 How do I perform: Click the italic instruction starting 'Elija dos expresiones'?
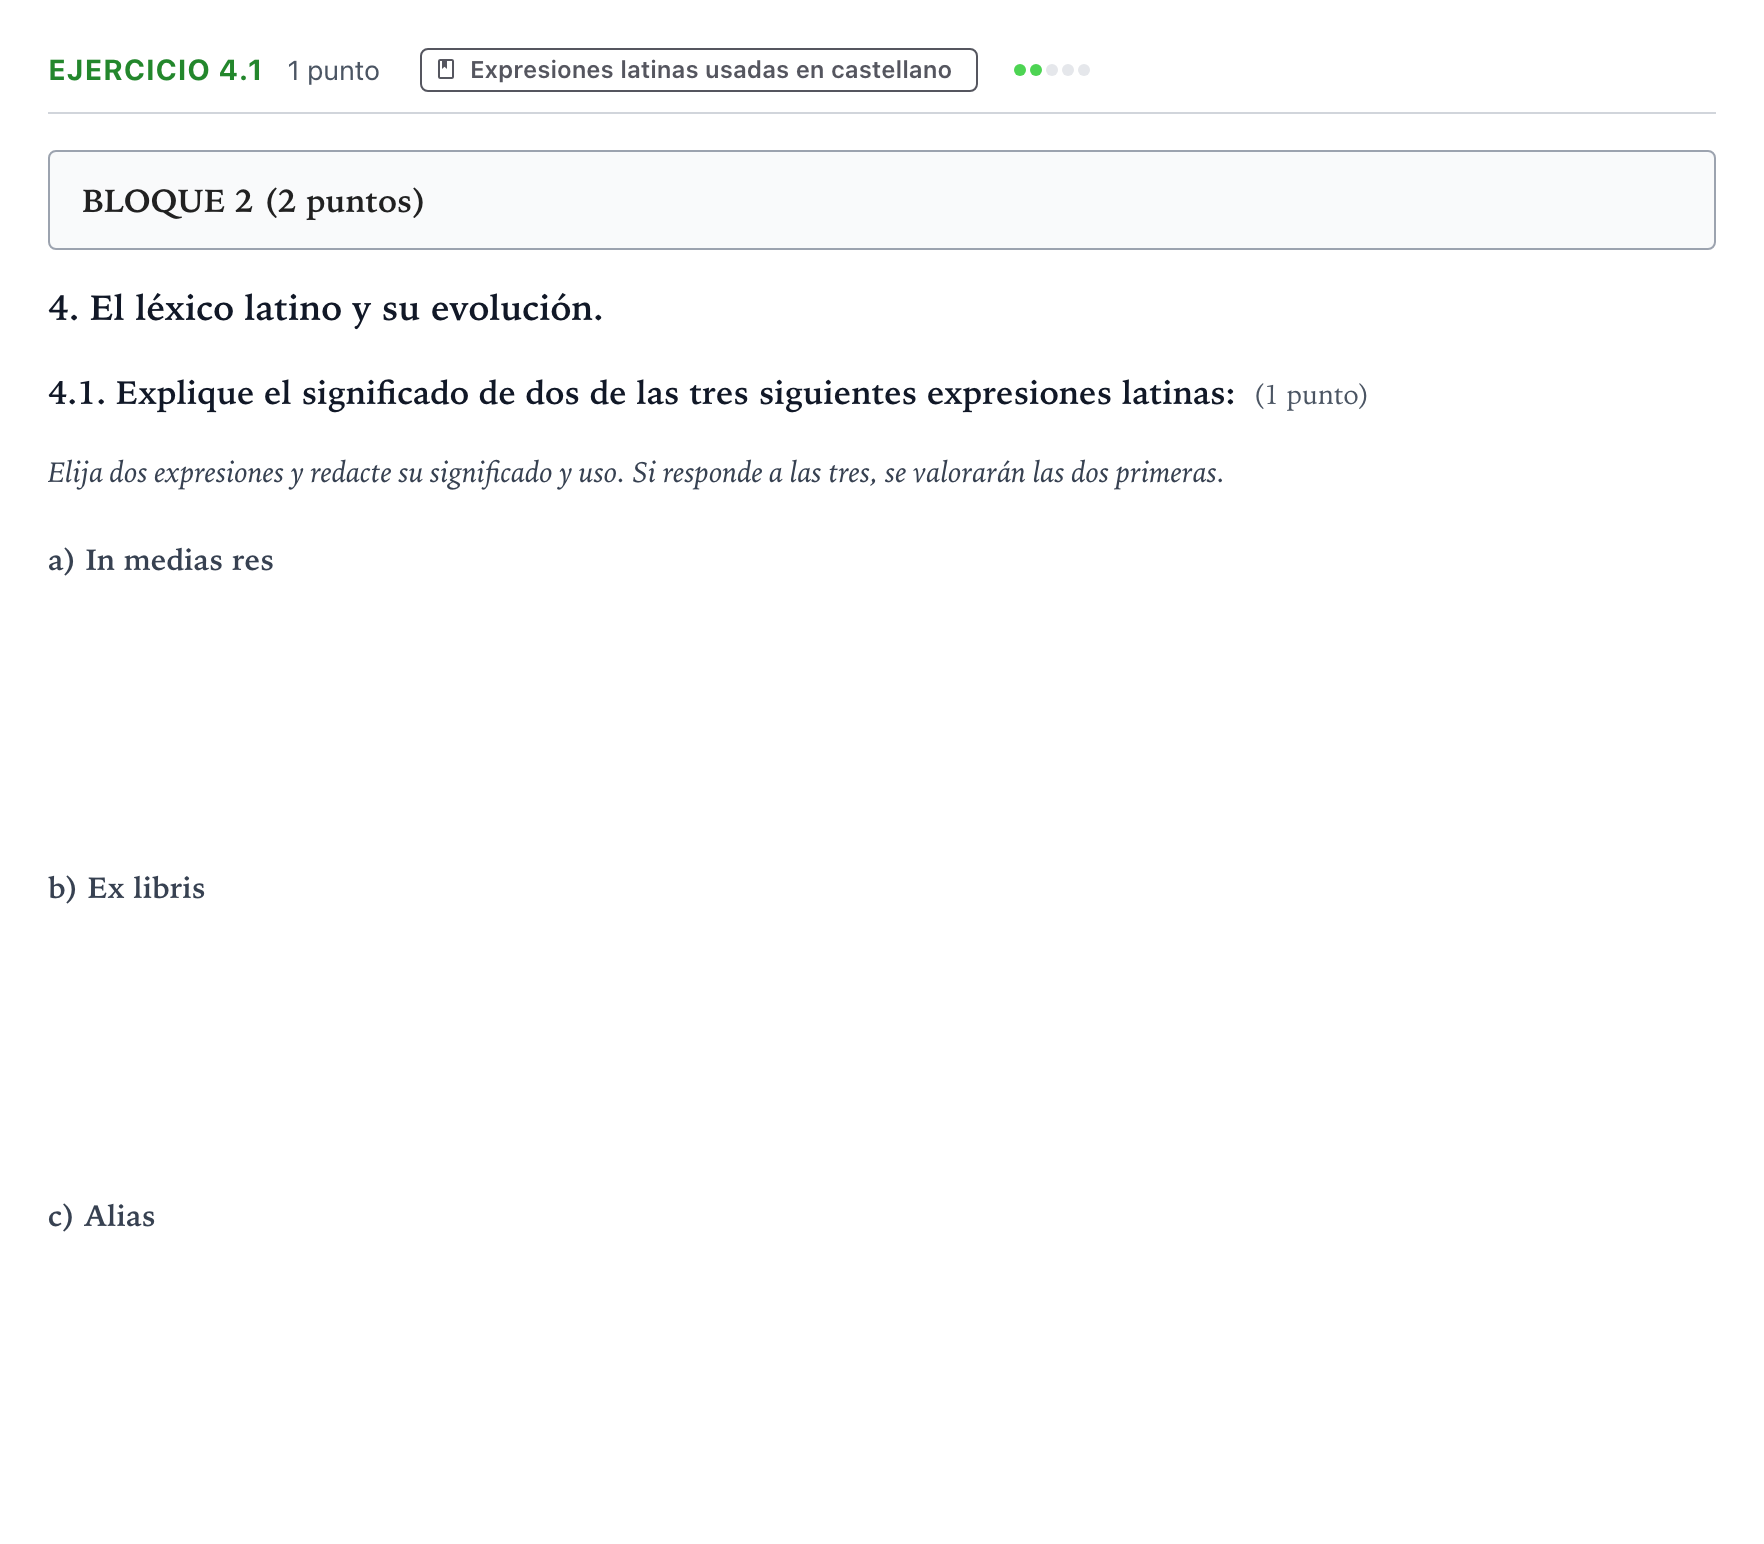[636, 472]
